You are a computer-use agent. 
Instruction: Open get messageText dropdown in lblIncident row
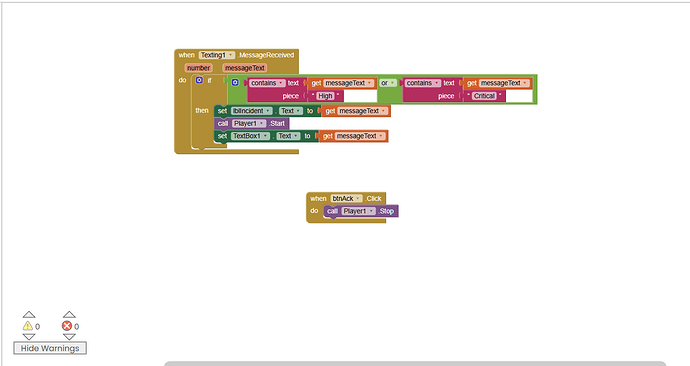pyautogui.click(x=363, y=111)
